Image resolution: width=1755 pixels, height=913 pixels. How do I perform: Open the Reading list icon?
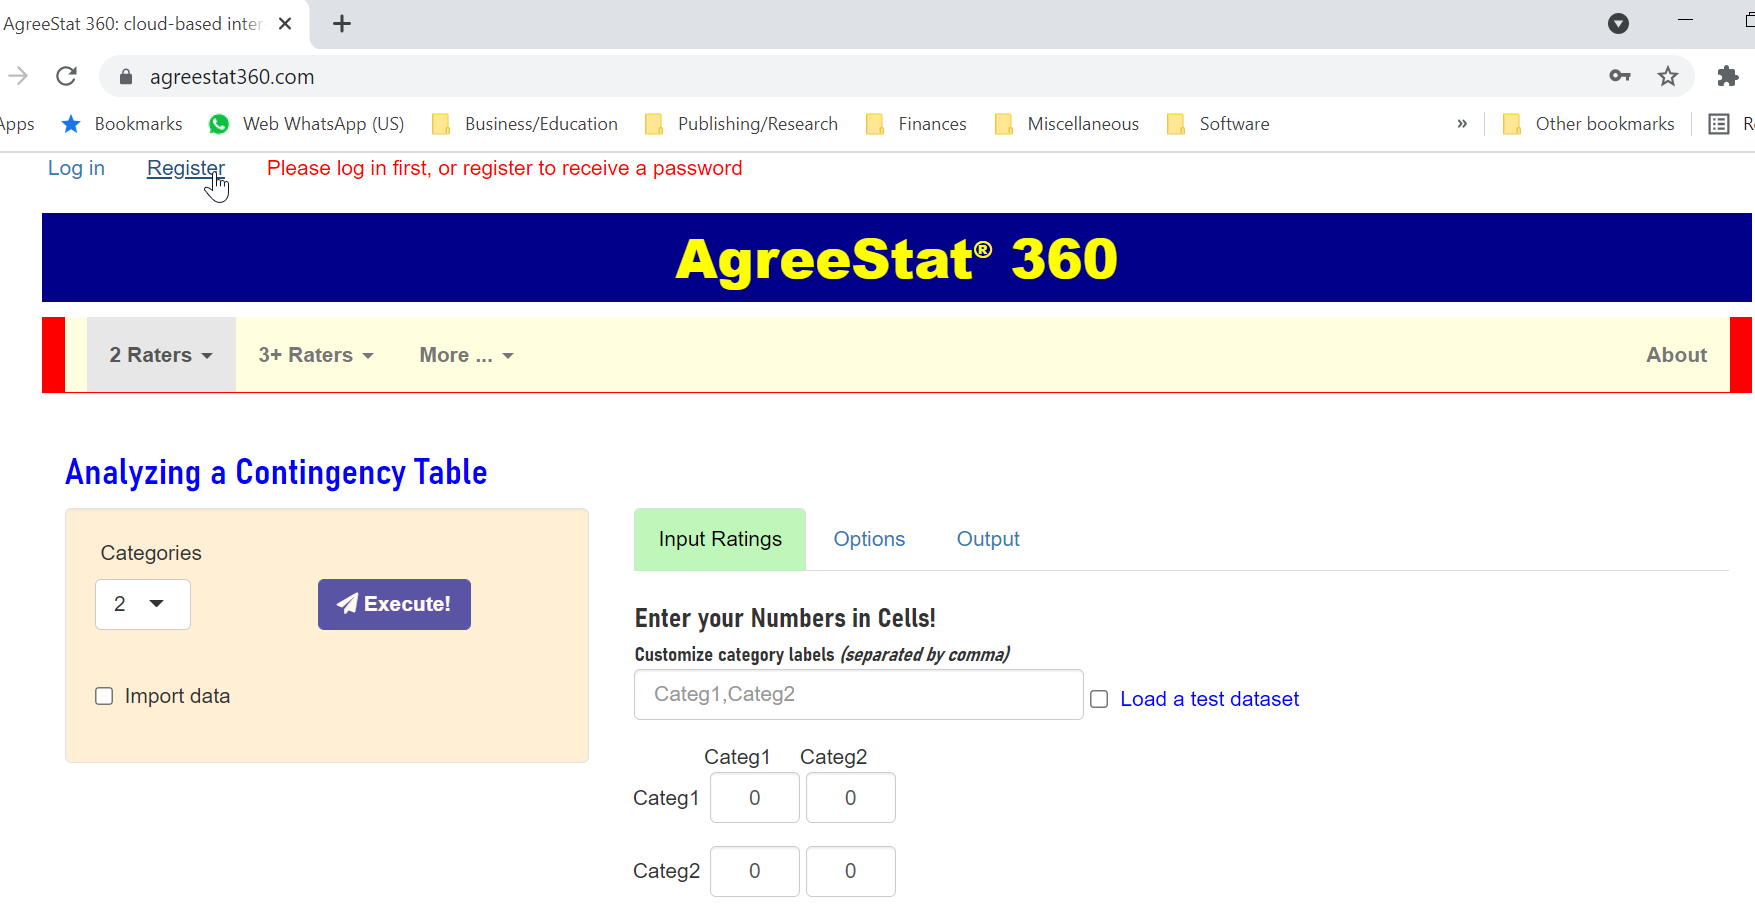pos(1719,123)
